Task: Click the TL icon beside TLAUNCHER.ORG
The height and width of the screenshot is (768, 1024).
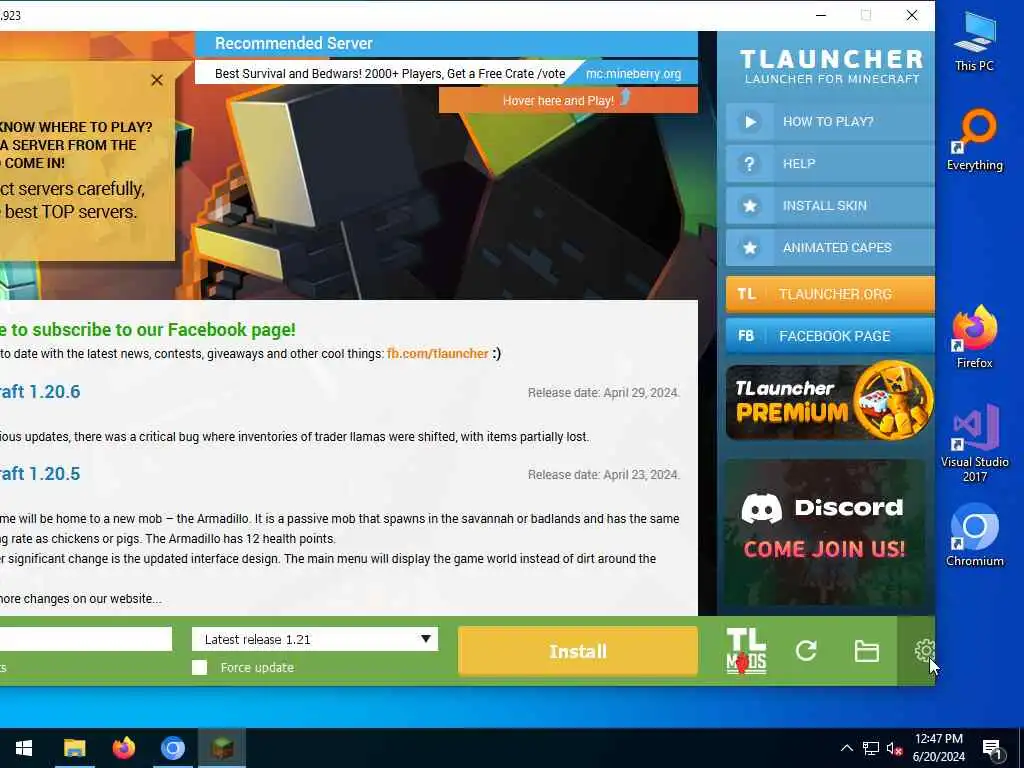Action: [746, 294]
